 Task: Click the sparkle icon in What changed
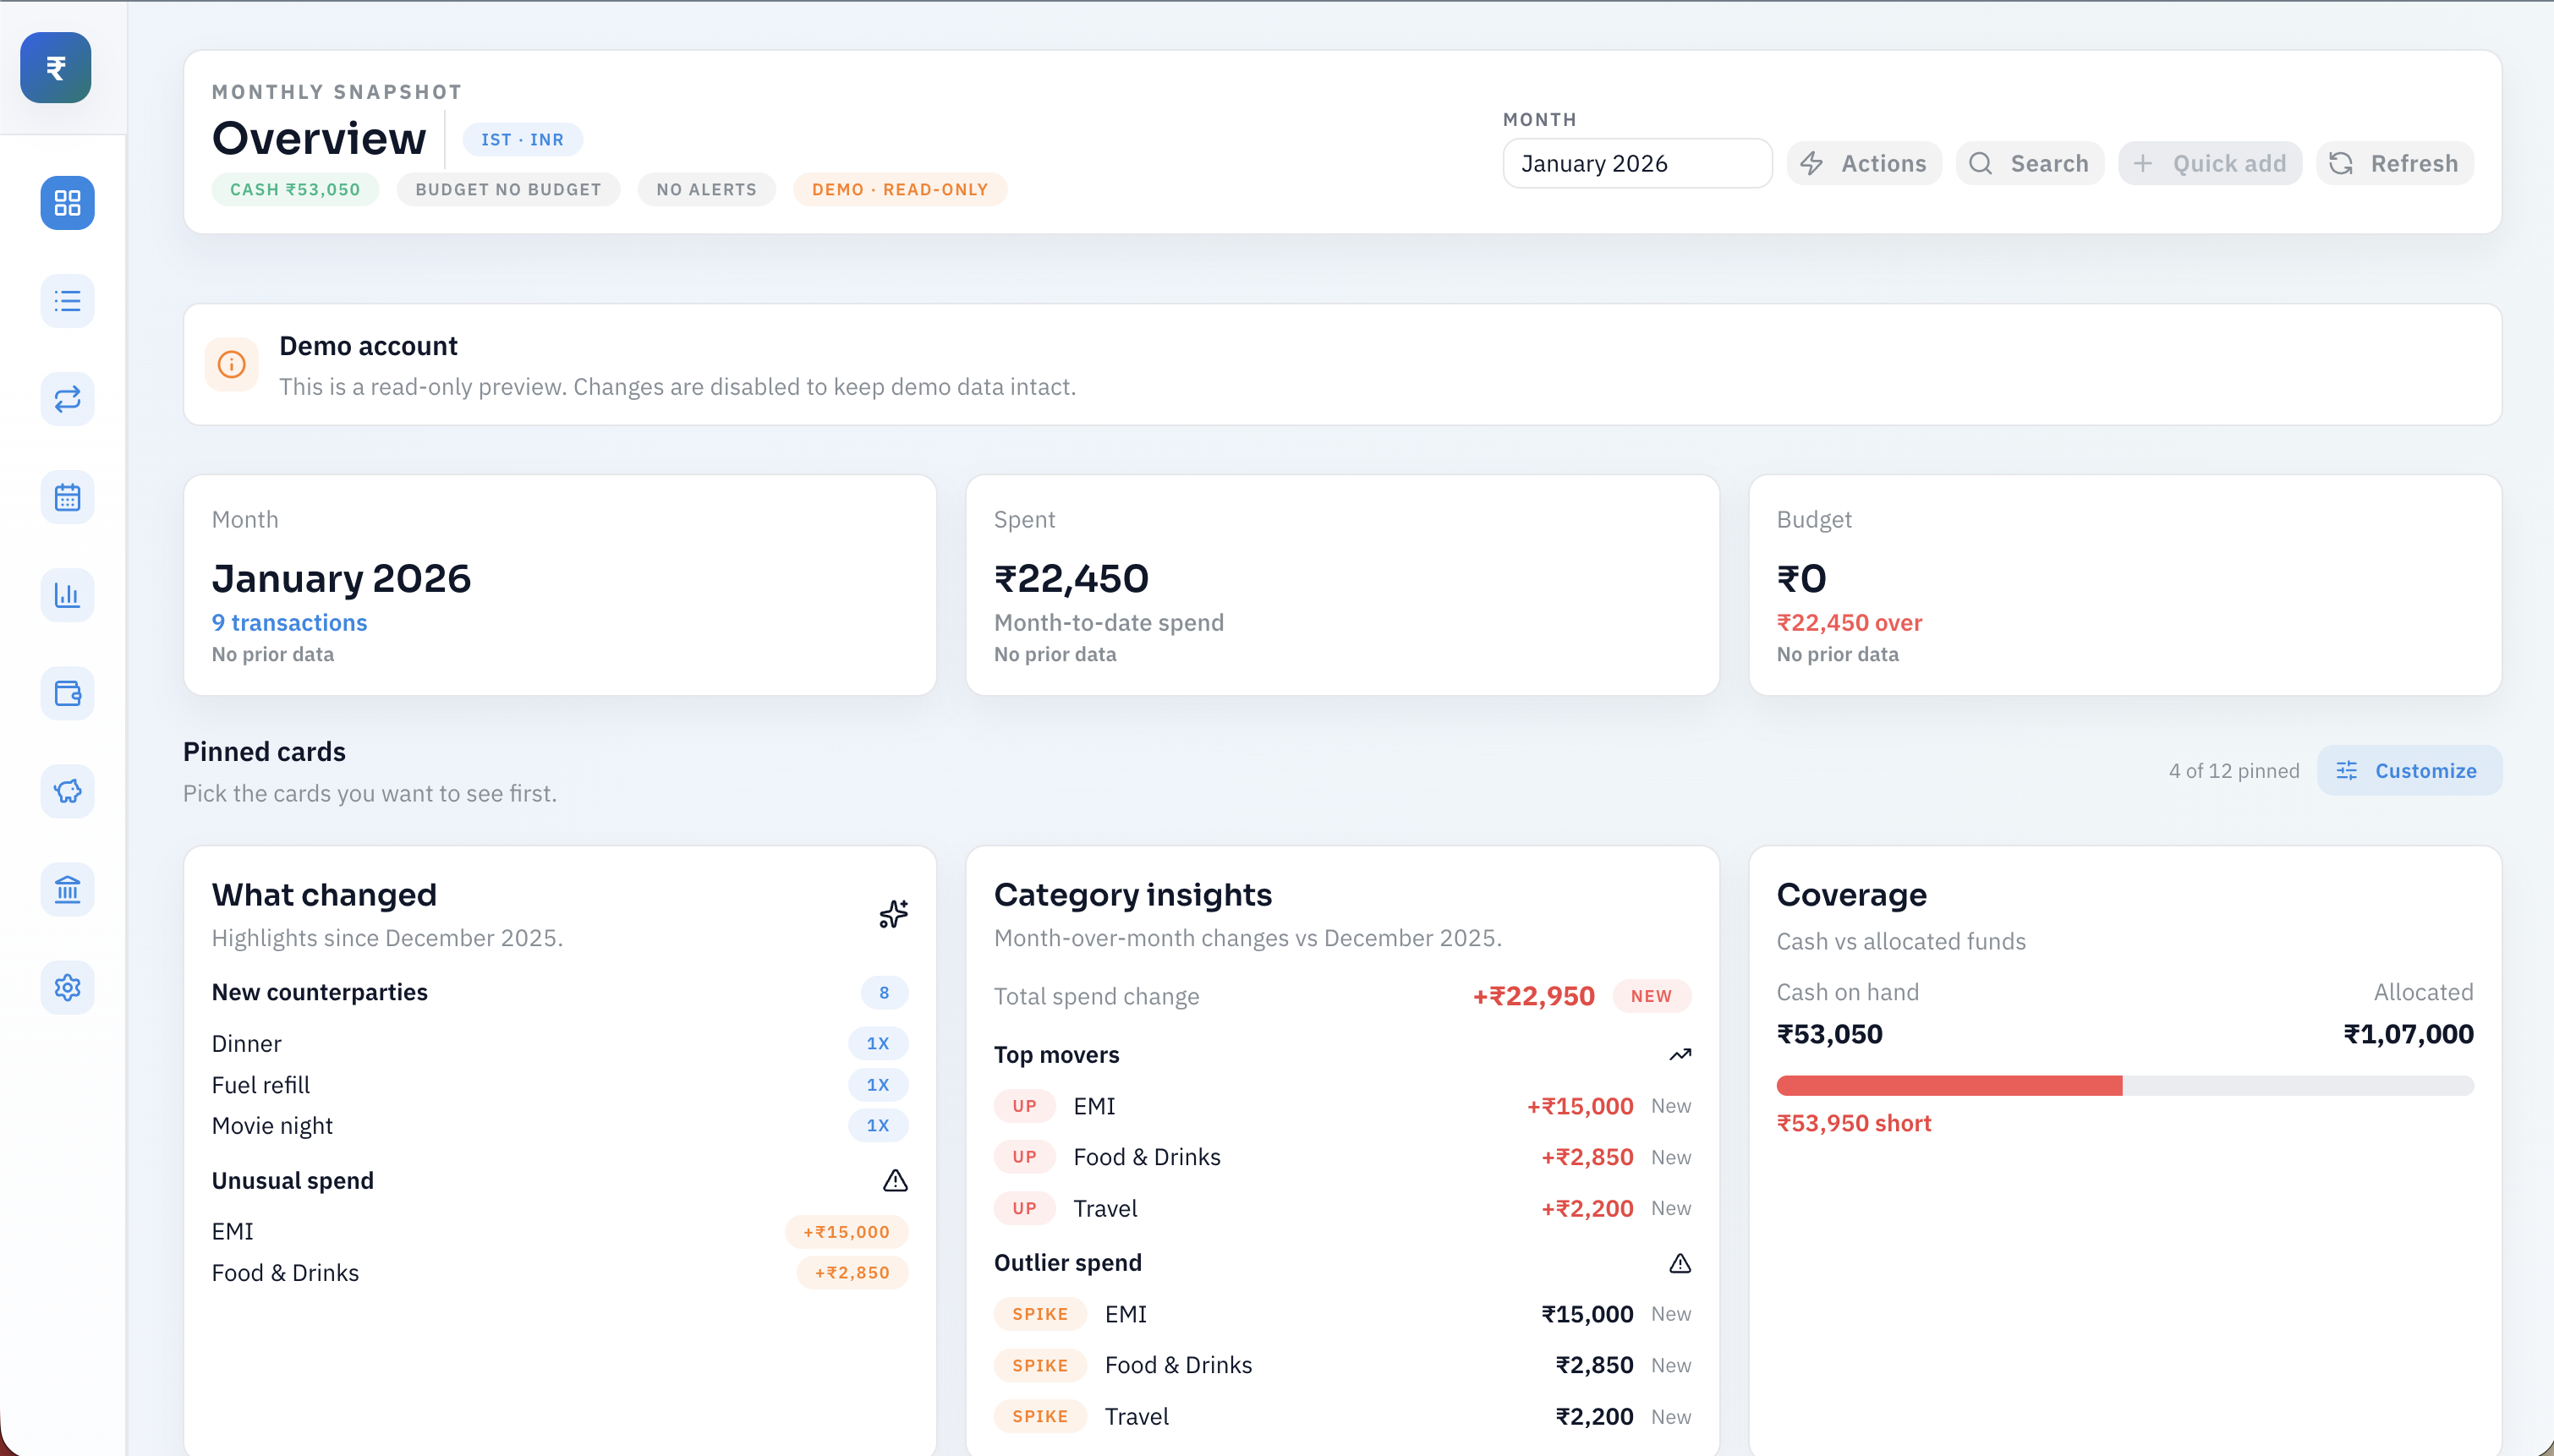tap(893, 913)
